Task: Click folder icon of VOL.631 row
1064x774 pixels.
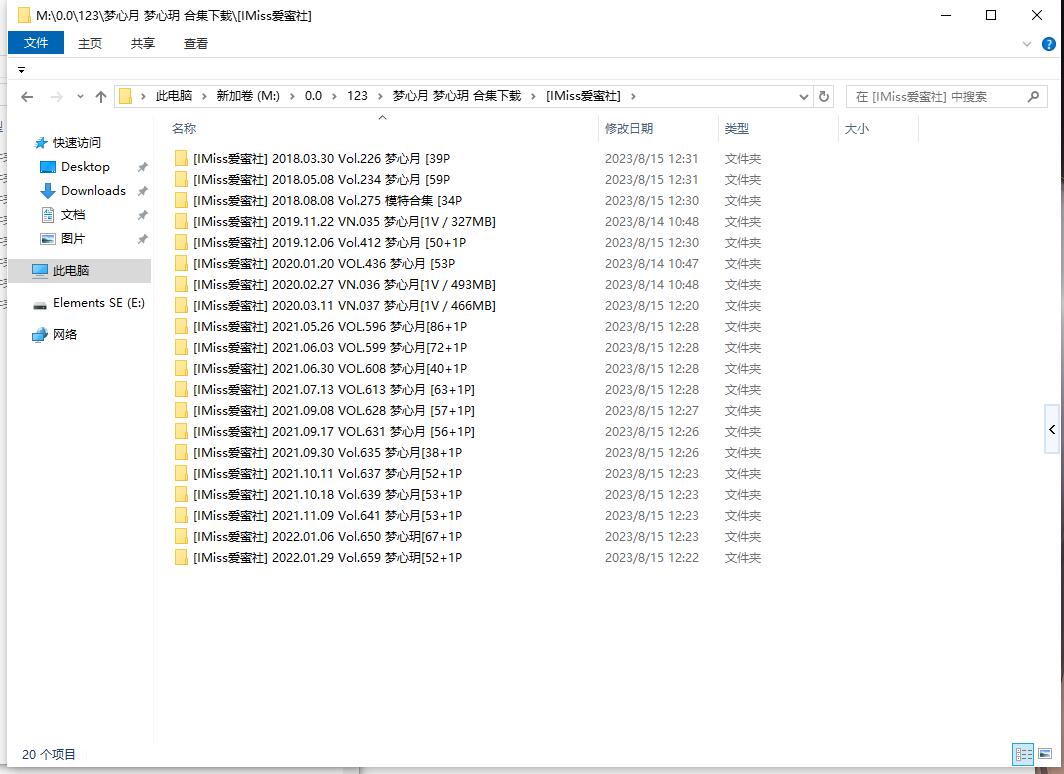Action: (x=181, y=431)
